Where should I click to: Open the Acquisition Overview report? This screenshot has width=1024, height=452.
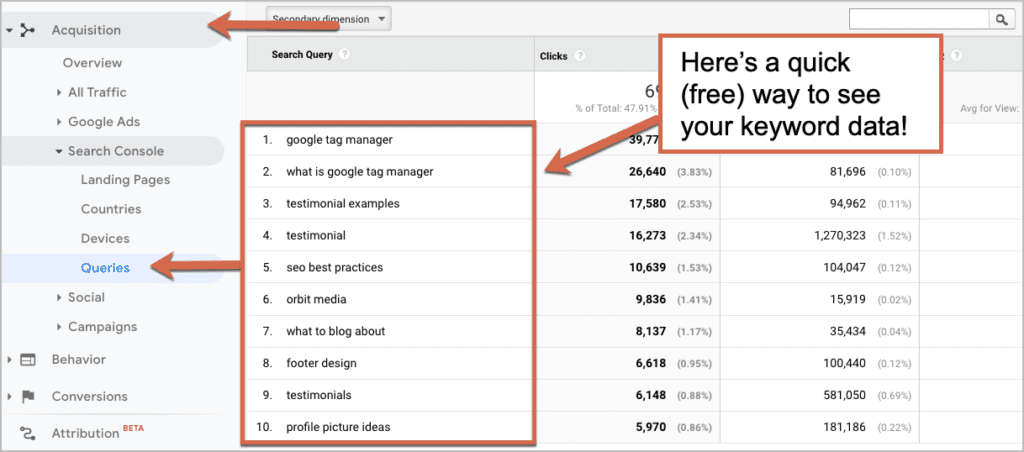click(92, 63)
